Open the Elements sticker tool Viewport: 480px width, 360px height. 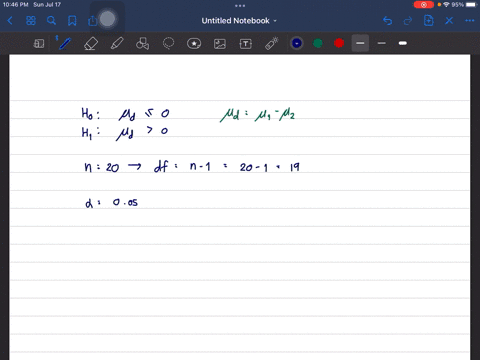coord(194,43)
